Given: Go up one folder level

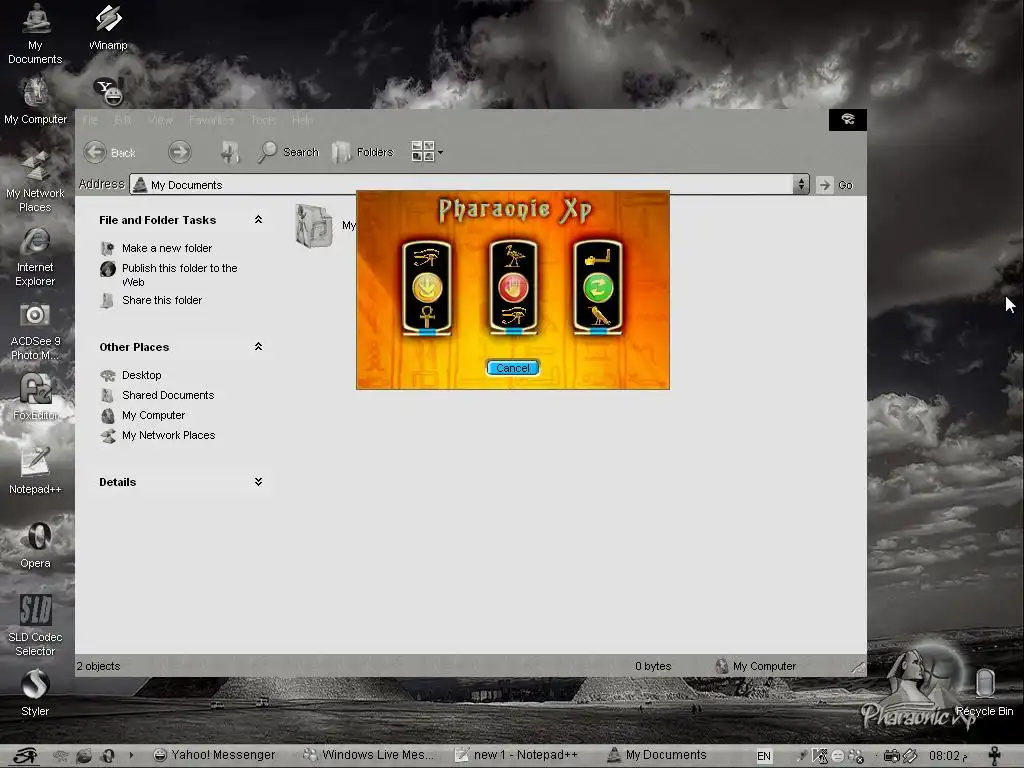Looking at the screenshot, I should (x=229, y=152).
